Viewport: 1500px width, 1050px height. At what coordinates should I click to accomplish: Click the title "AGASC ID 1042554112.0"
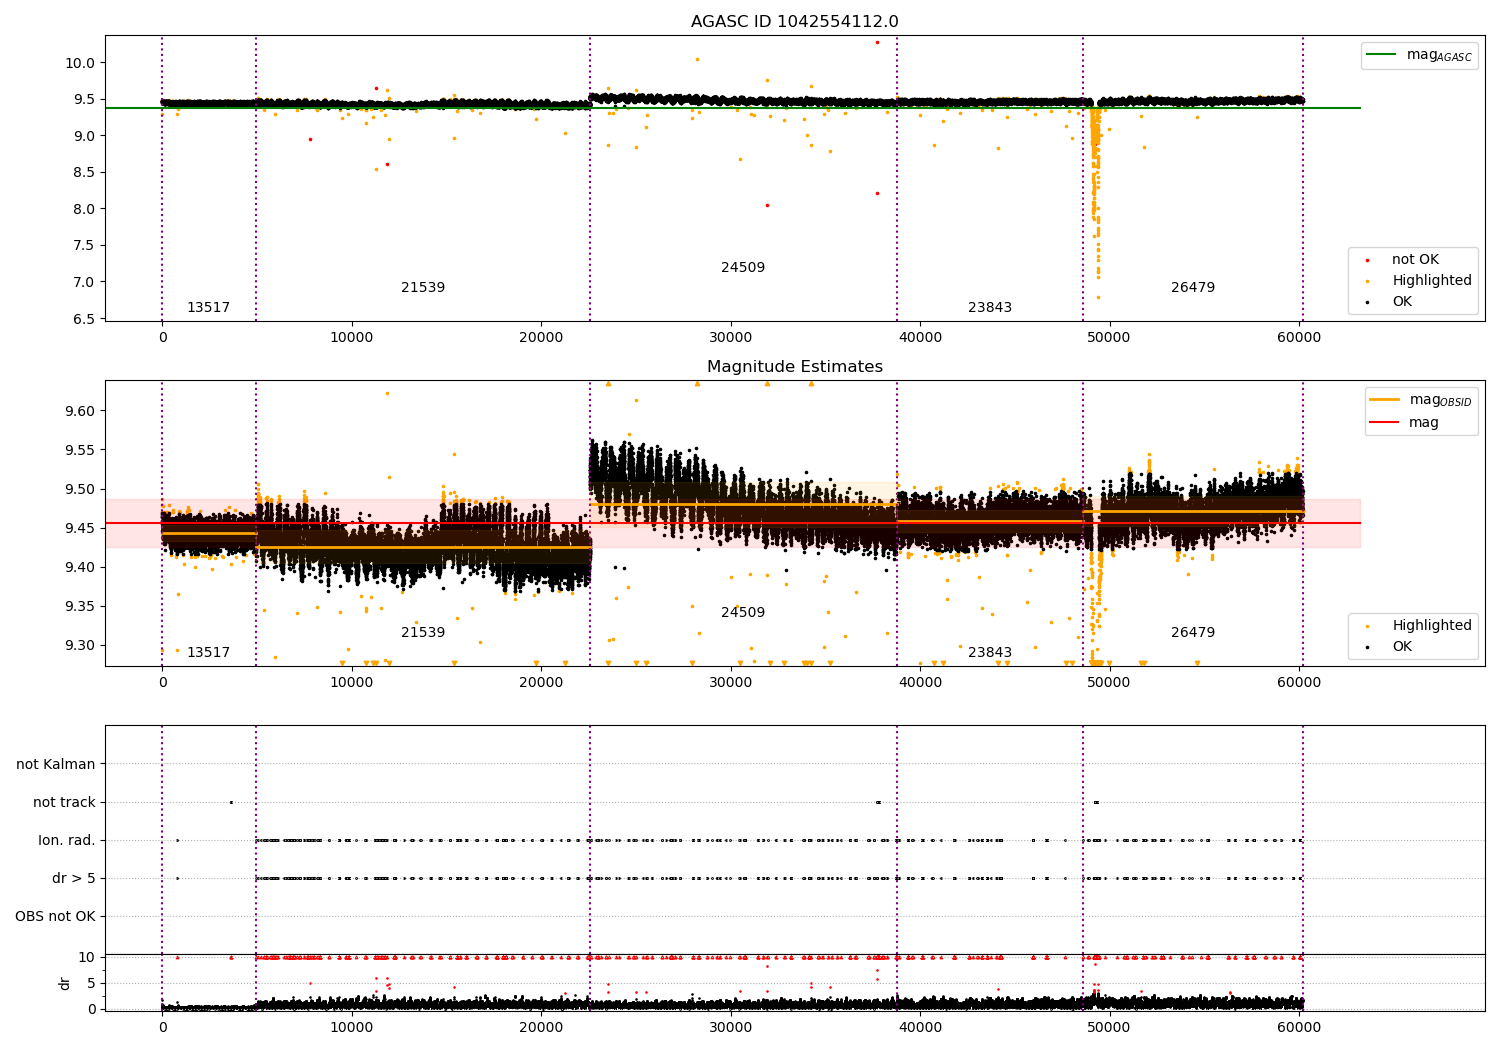[x=795, y=22]
